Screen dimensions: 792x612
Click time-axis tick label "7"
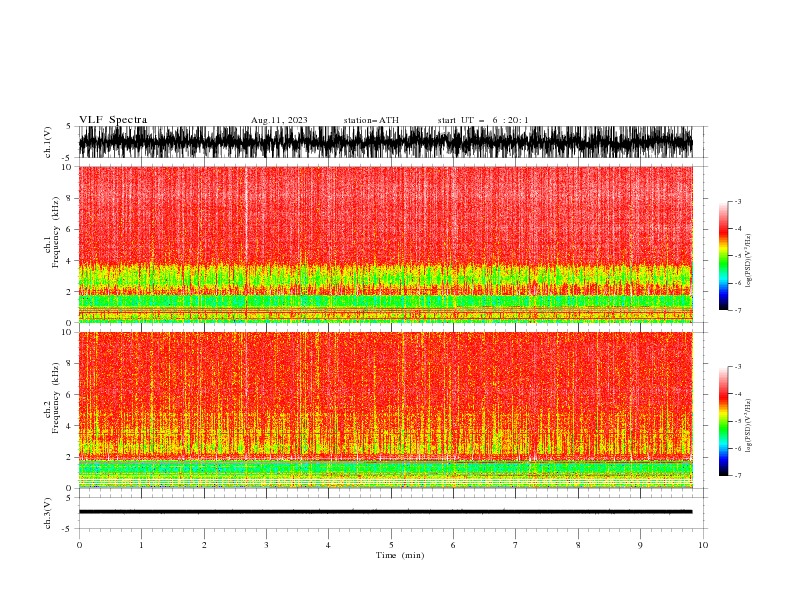(516, 545)
